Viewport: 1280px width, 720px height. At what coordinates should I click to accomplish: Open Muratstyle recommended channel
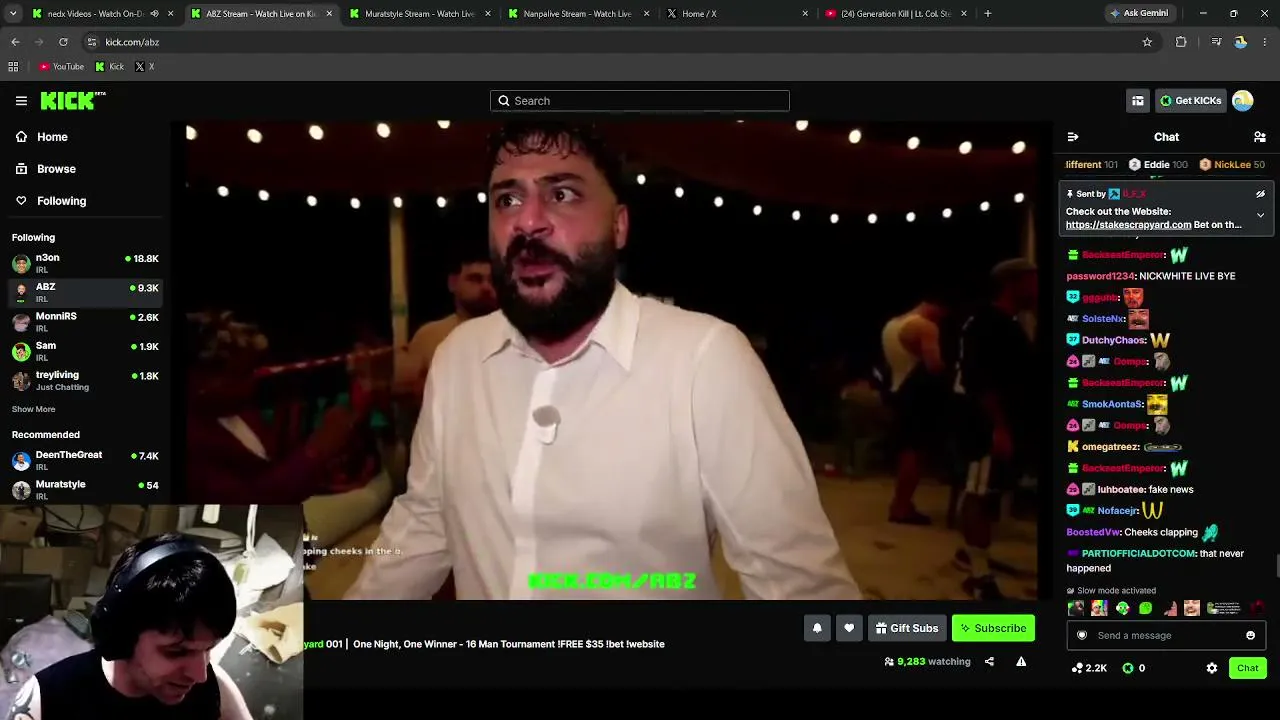point(85,489)
